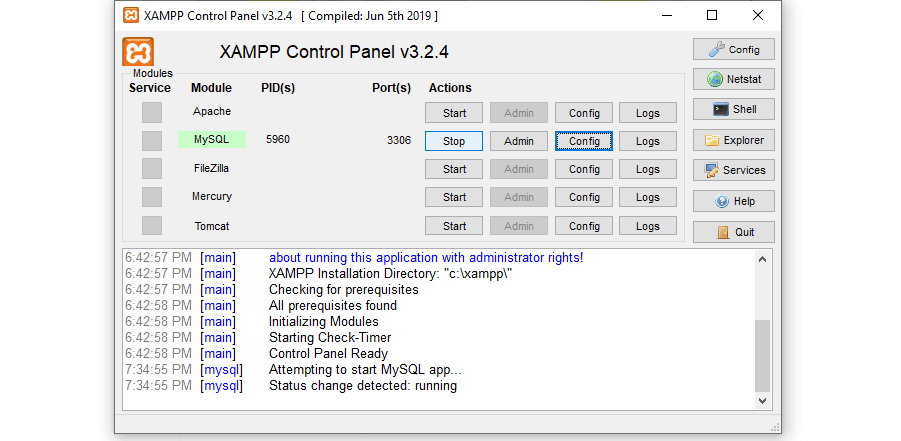
Task: Toggle the MySQL service checkbox
Action: (x=151, y=140)
